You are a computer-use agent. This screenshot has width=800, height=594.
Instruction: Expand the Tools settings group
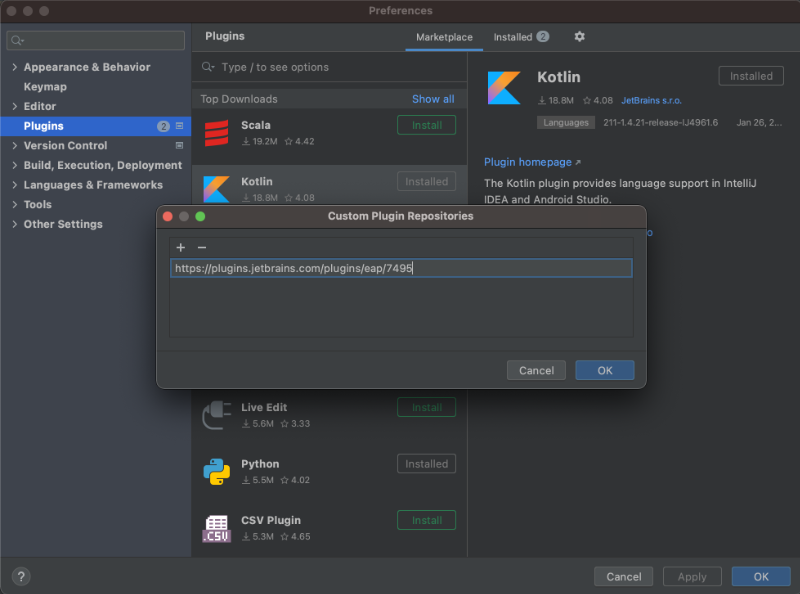14,204
